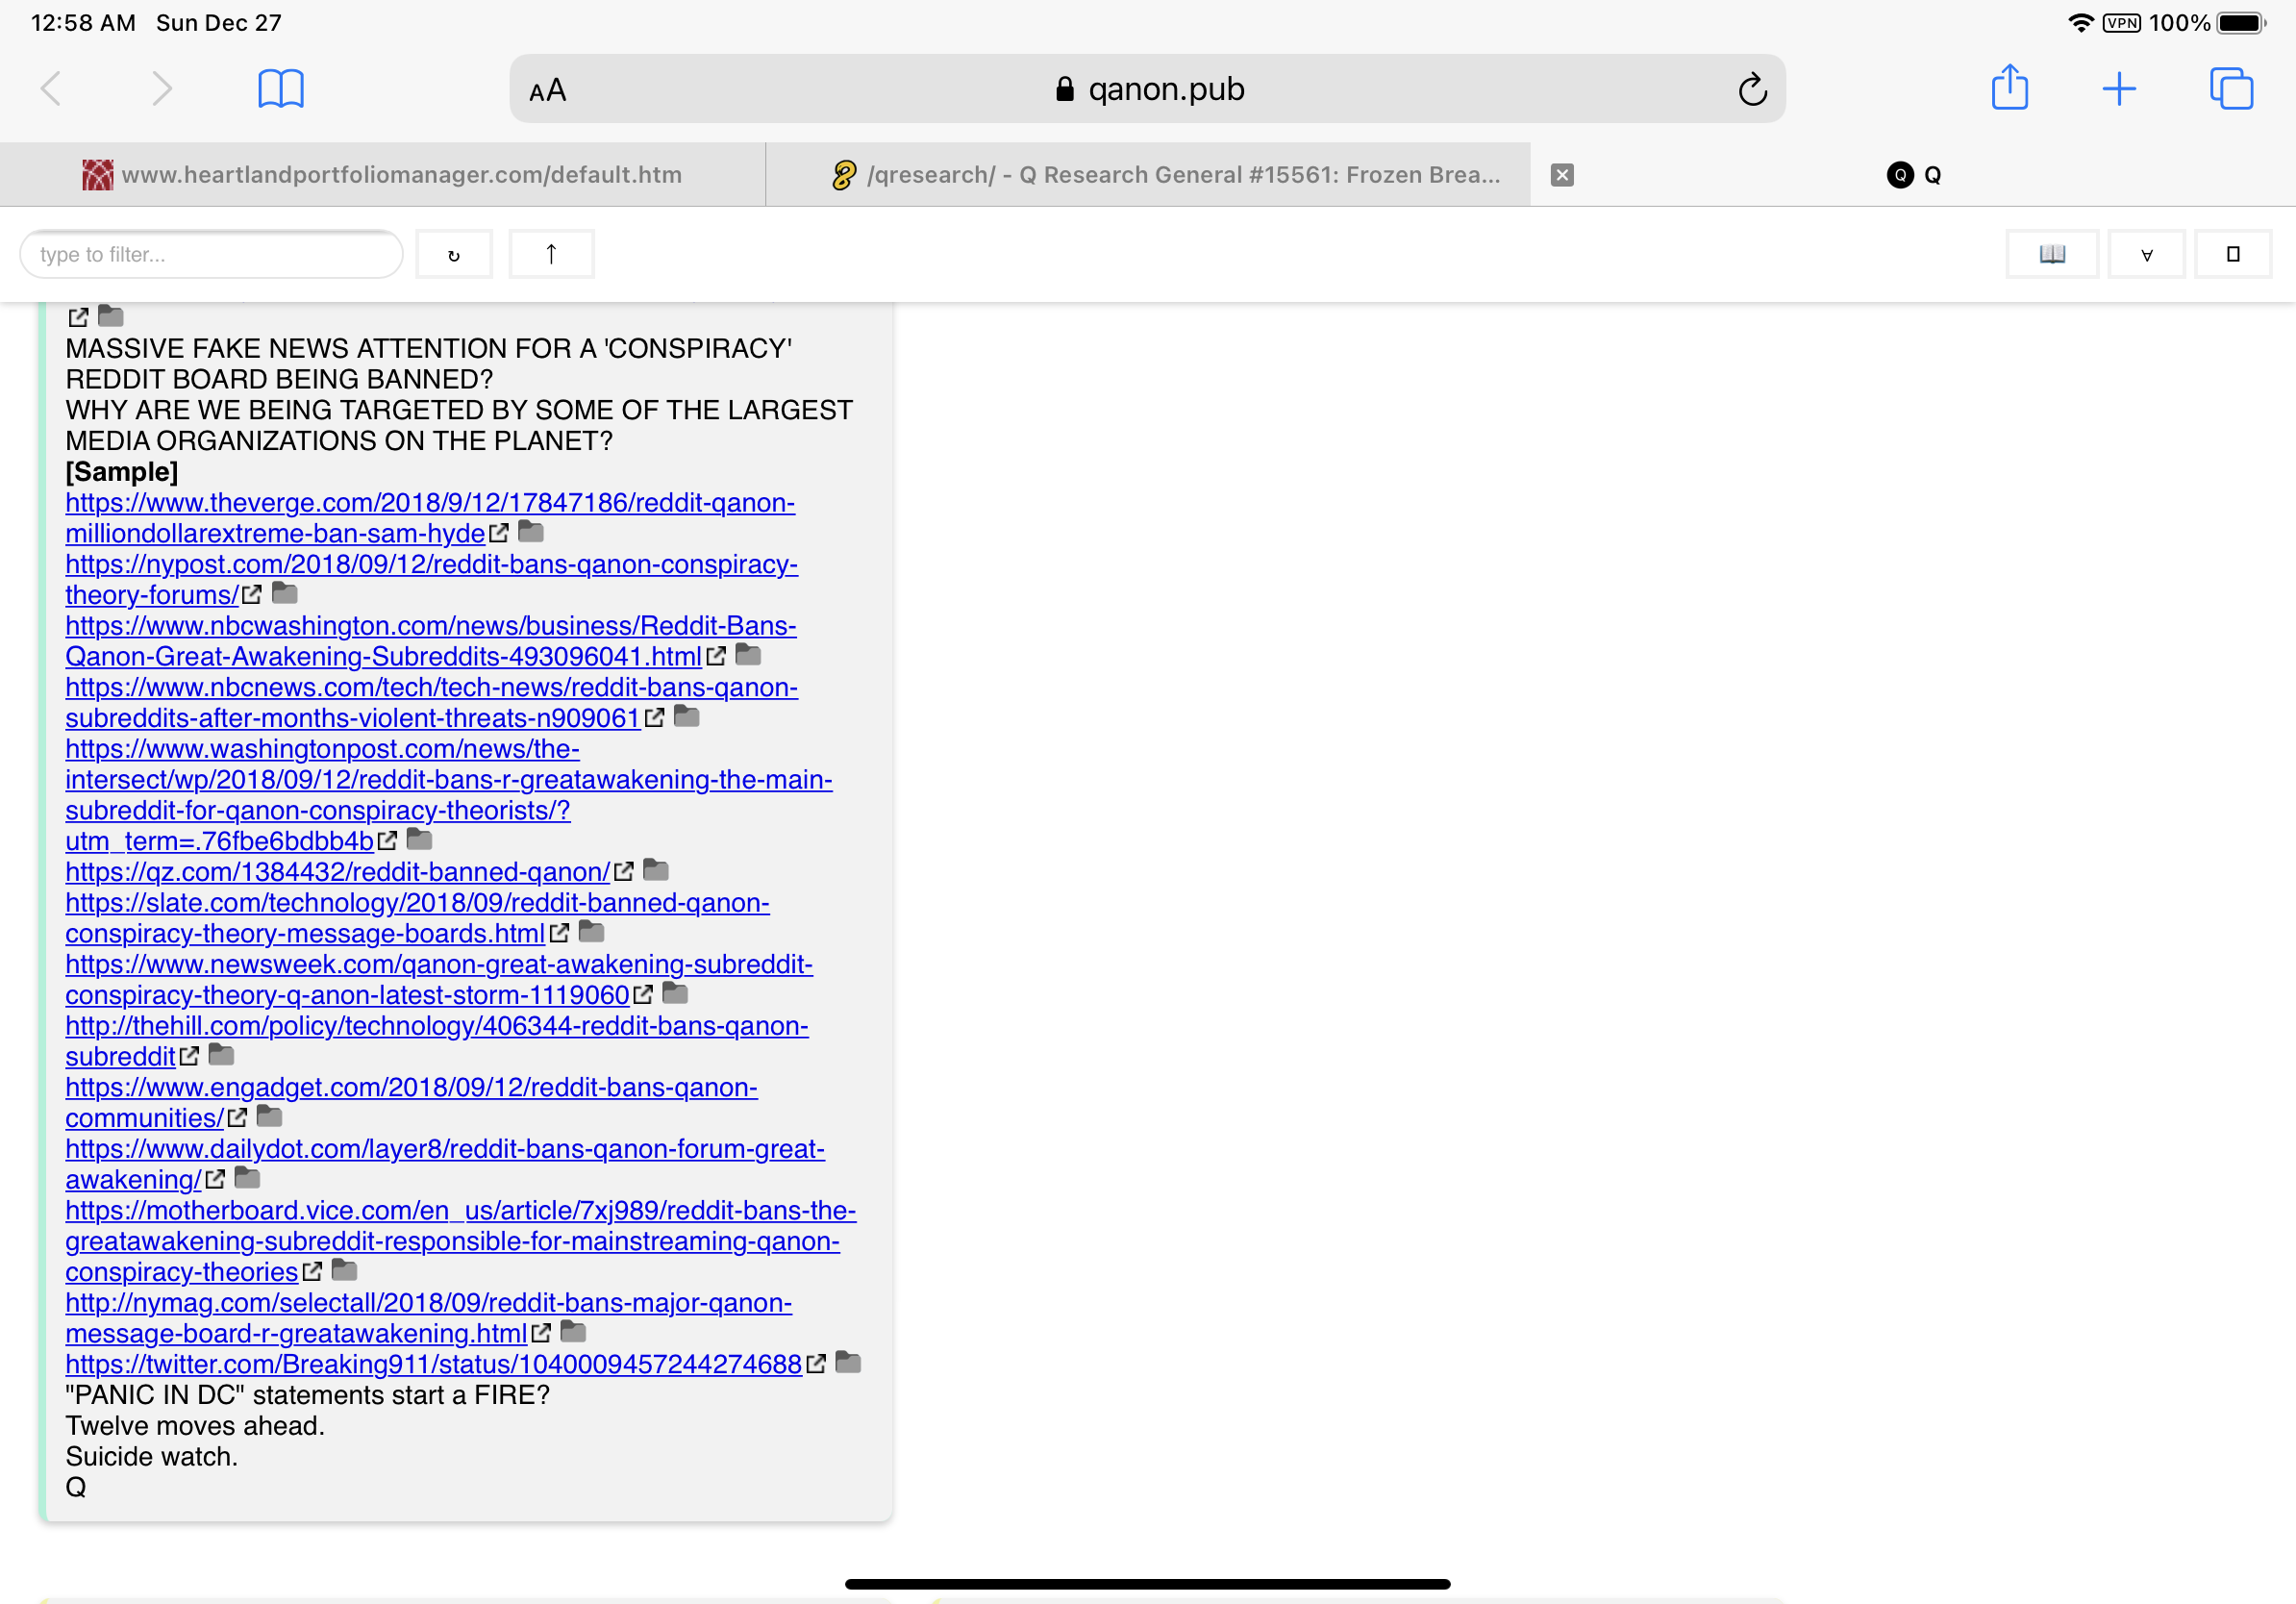Open the AA reader text size menu

pos(548,90)
